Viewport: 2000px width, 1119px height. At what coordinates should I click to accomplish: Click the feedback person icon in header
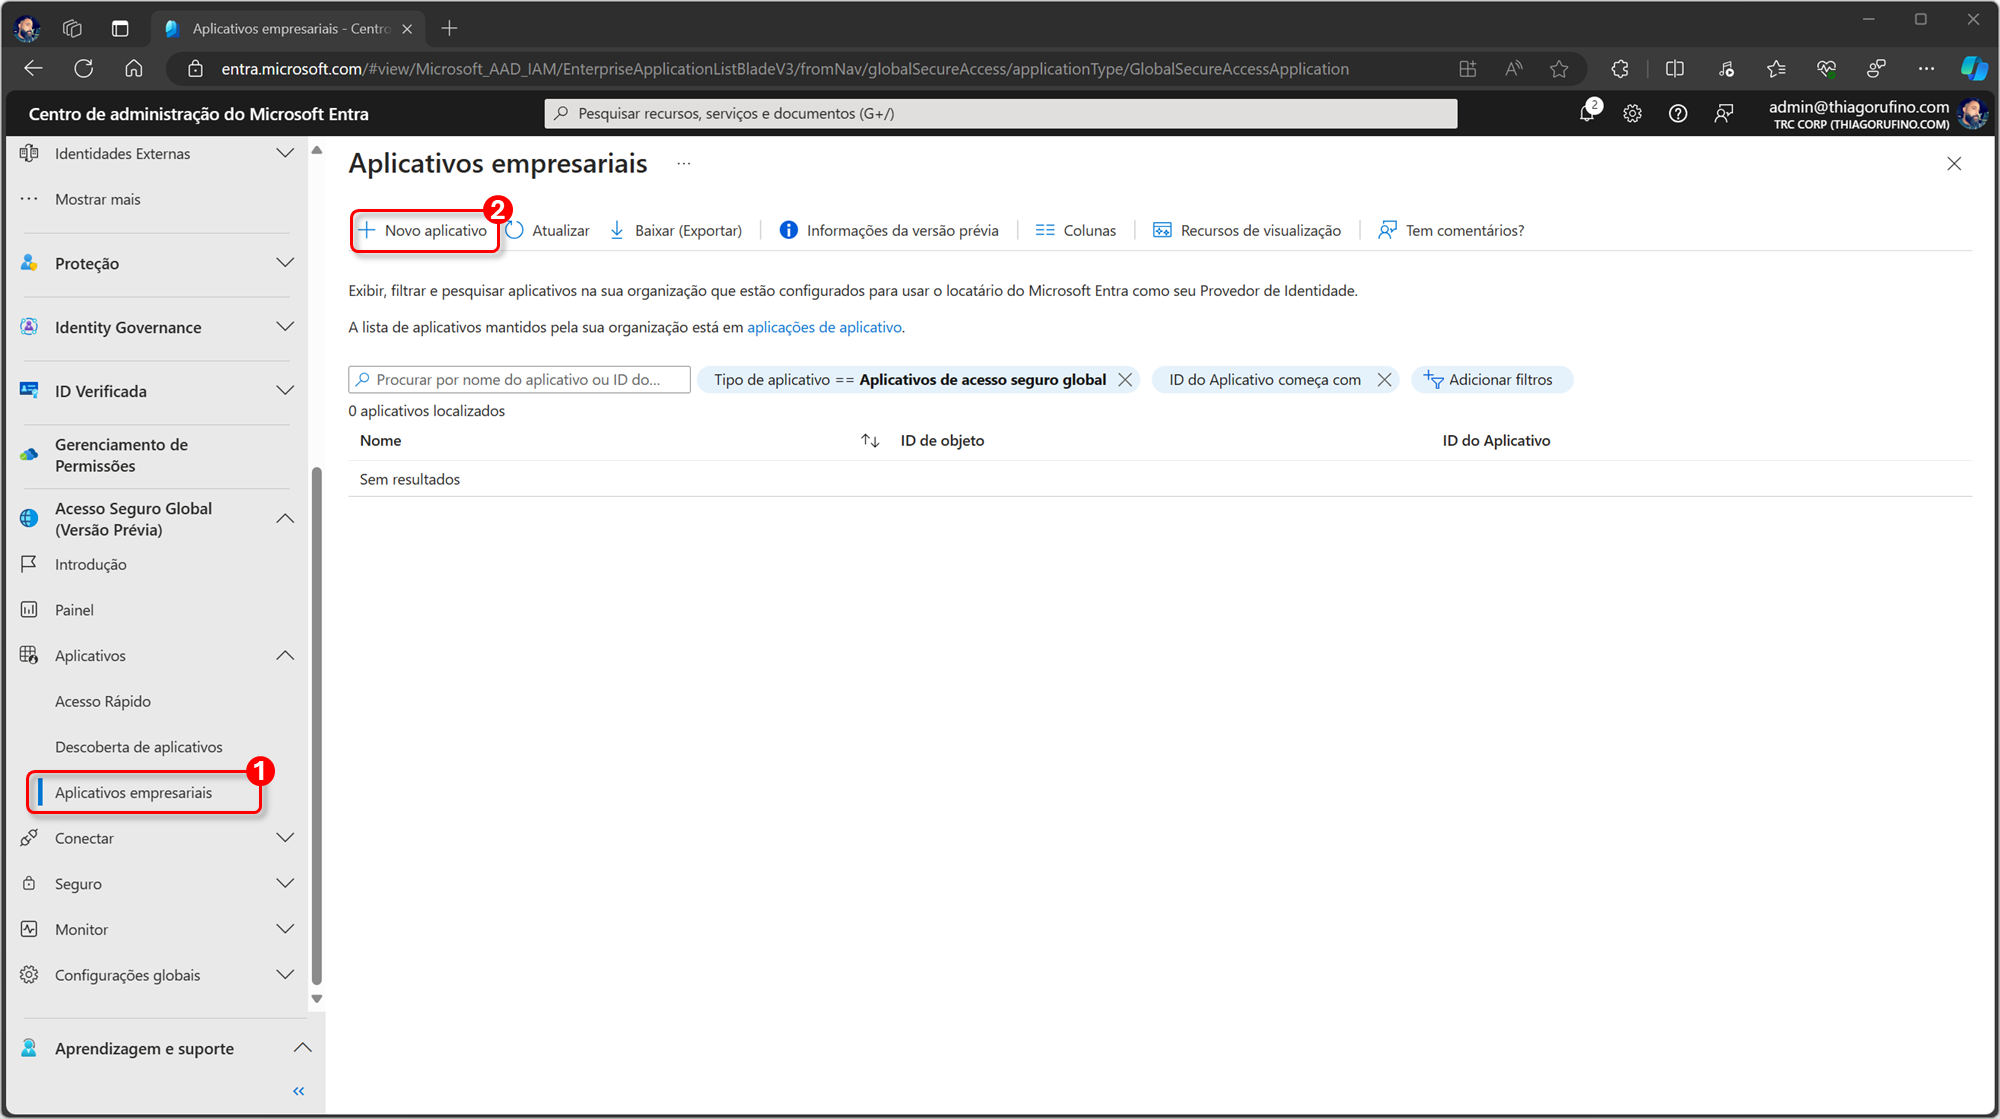[x=1724, y=113]
